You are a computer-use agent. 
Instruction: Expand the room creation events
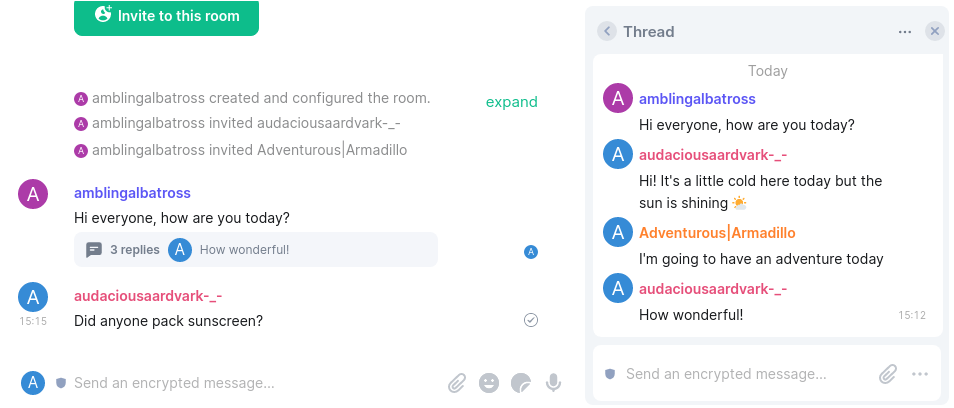pyautogui.click(x=511, y=102)
